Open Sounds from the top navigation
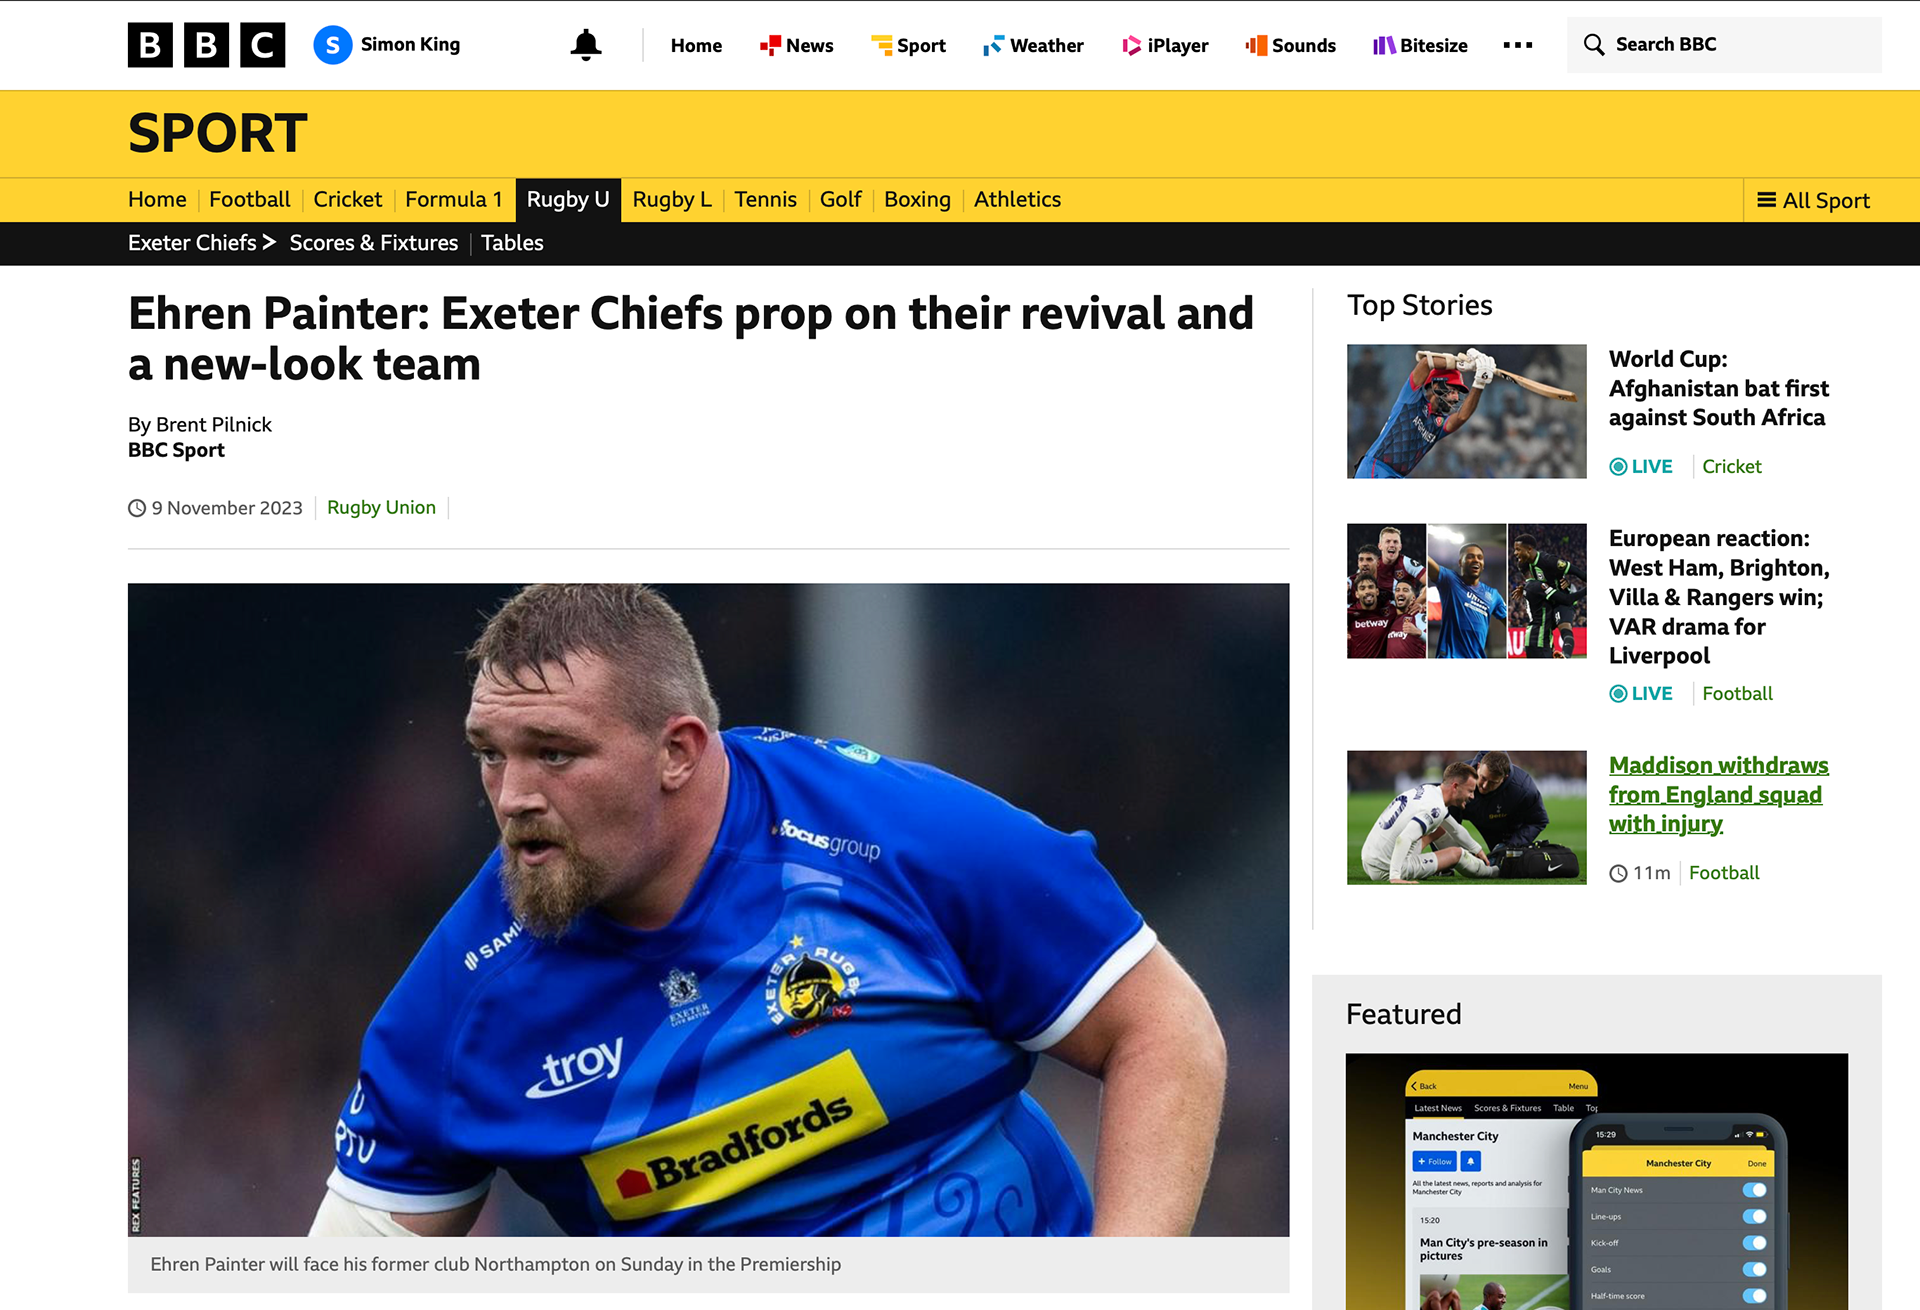Image resolution: width=1920 pixels, height=1310 pixels. point(1290,45)
